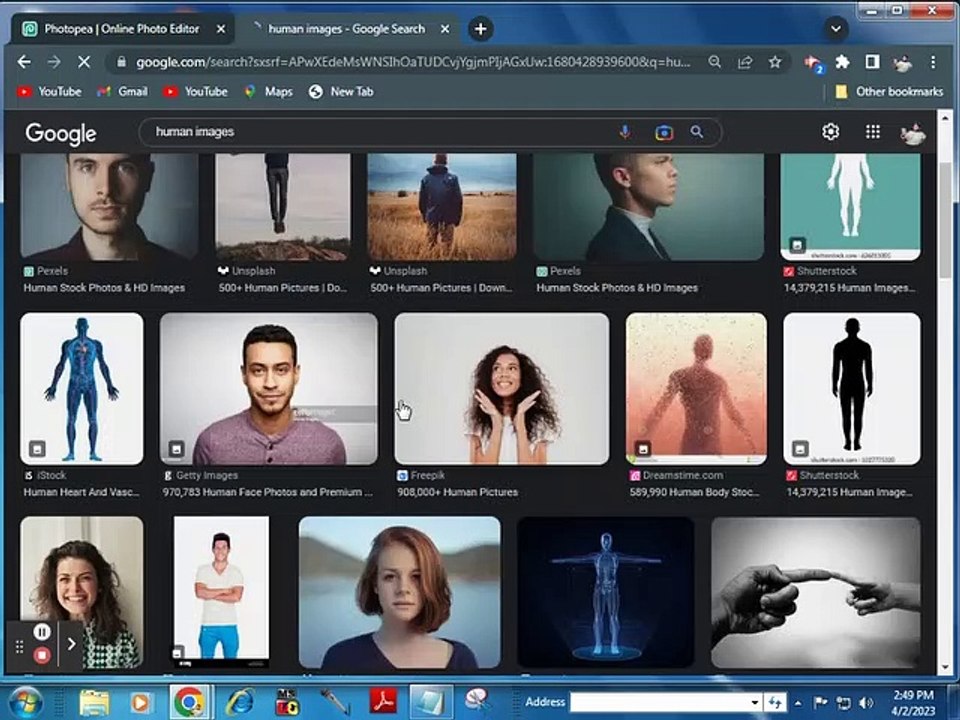Open Google quick settings gear
This screenshot has width=960, height=720.
[x=830, y=132]
